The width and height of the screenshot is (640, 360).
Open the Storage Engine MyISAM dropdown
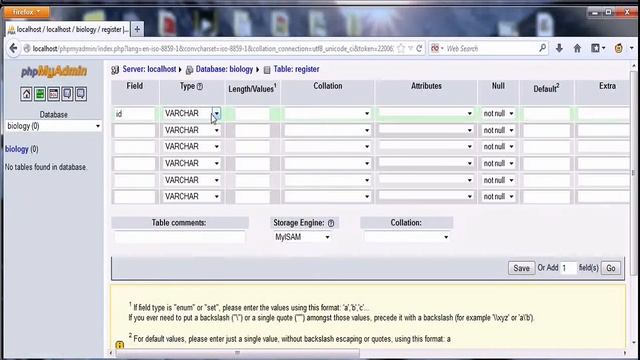coord(302,237)
